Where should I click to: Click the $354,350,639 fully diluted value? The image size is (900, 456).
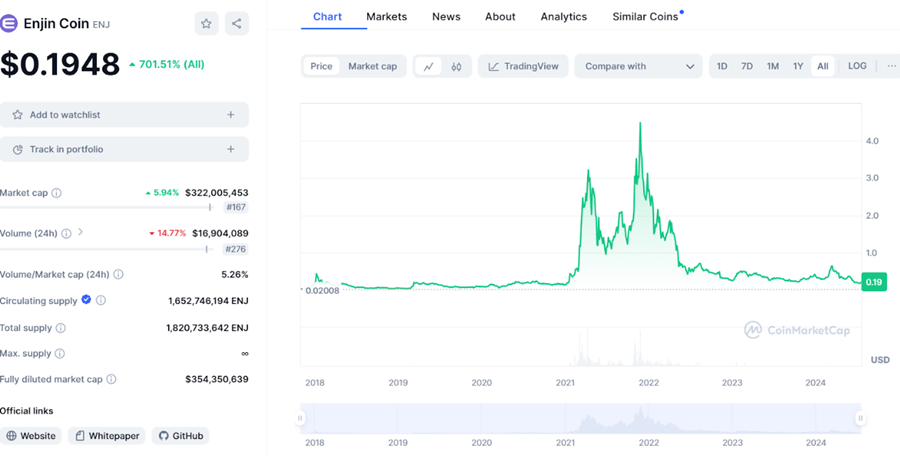[x=217, y=379]
